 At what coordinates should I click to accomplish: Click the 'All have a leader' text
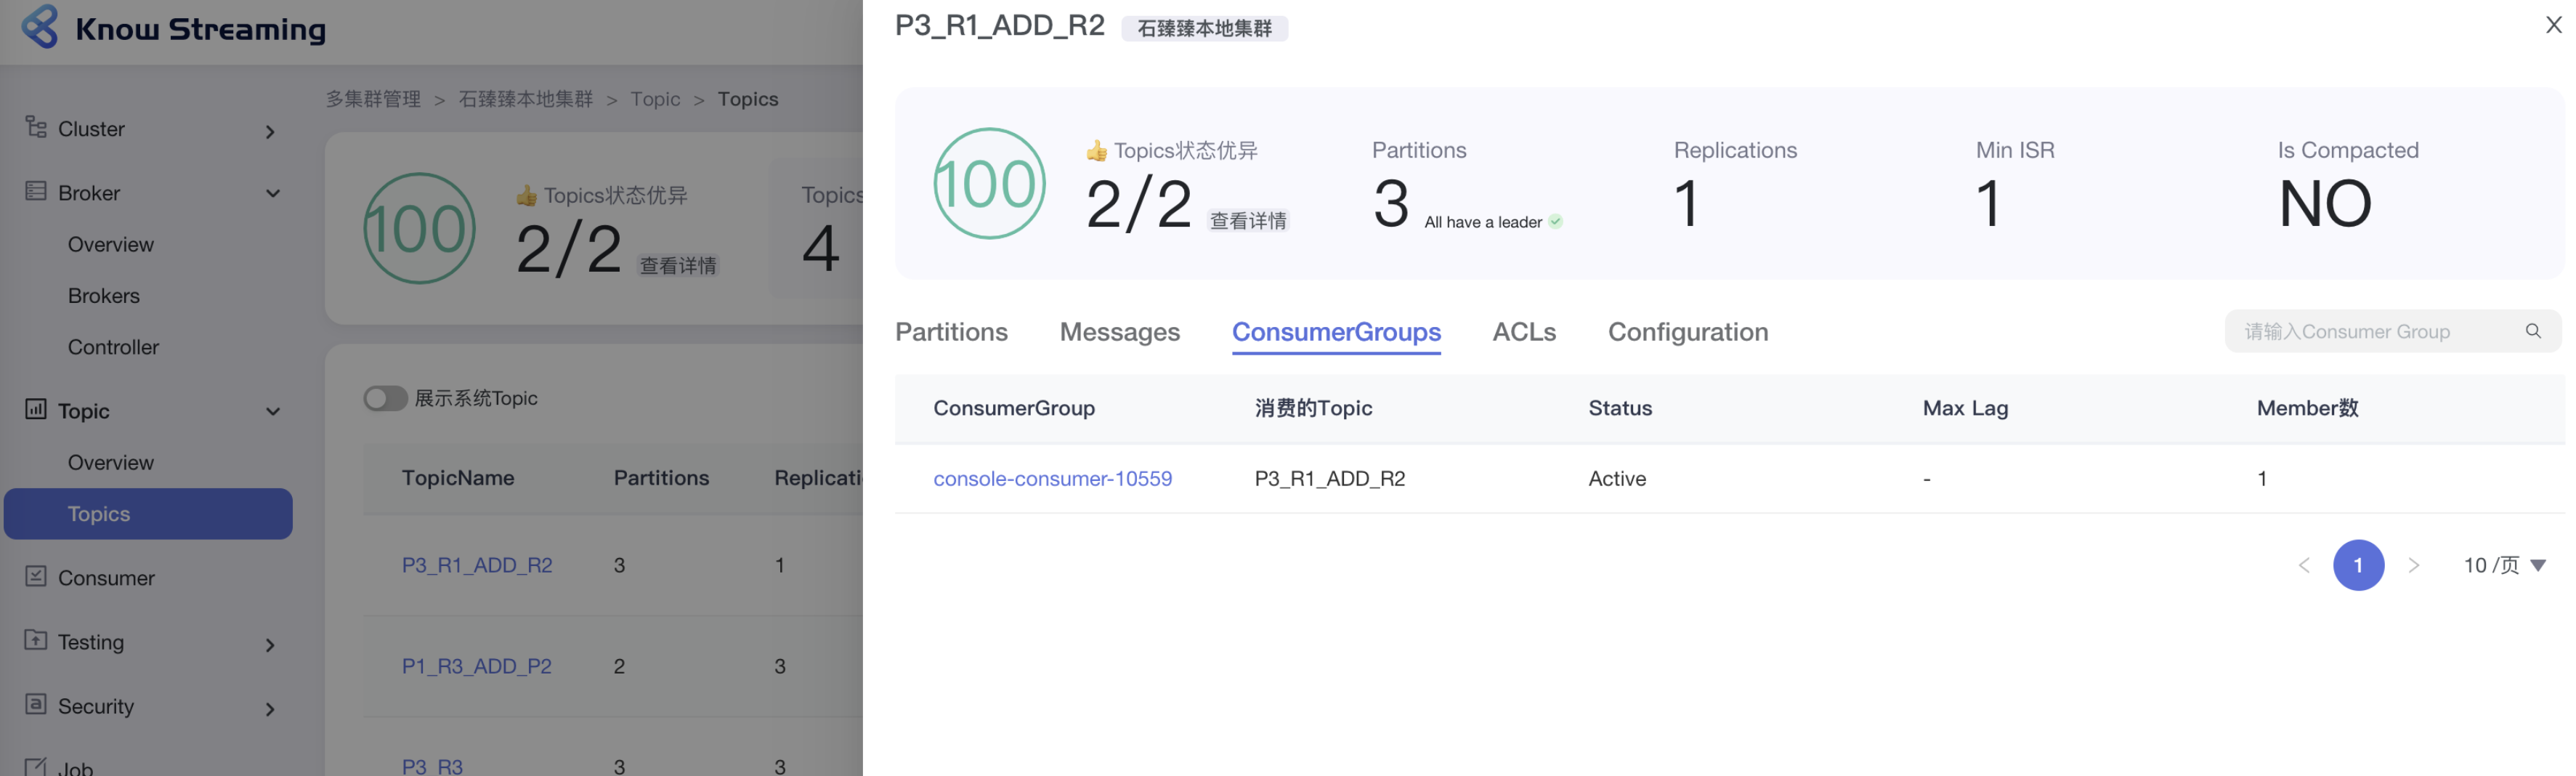[1483, 222]
